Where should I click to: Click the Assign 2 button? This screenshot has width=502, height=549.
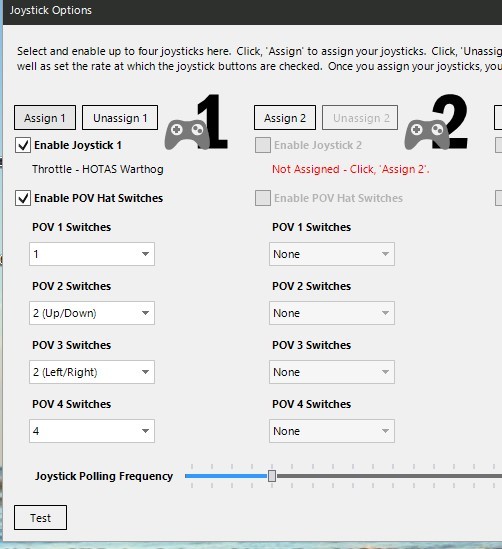[x=285, y=118]
